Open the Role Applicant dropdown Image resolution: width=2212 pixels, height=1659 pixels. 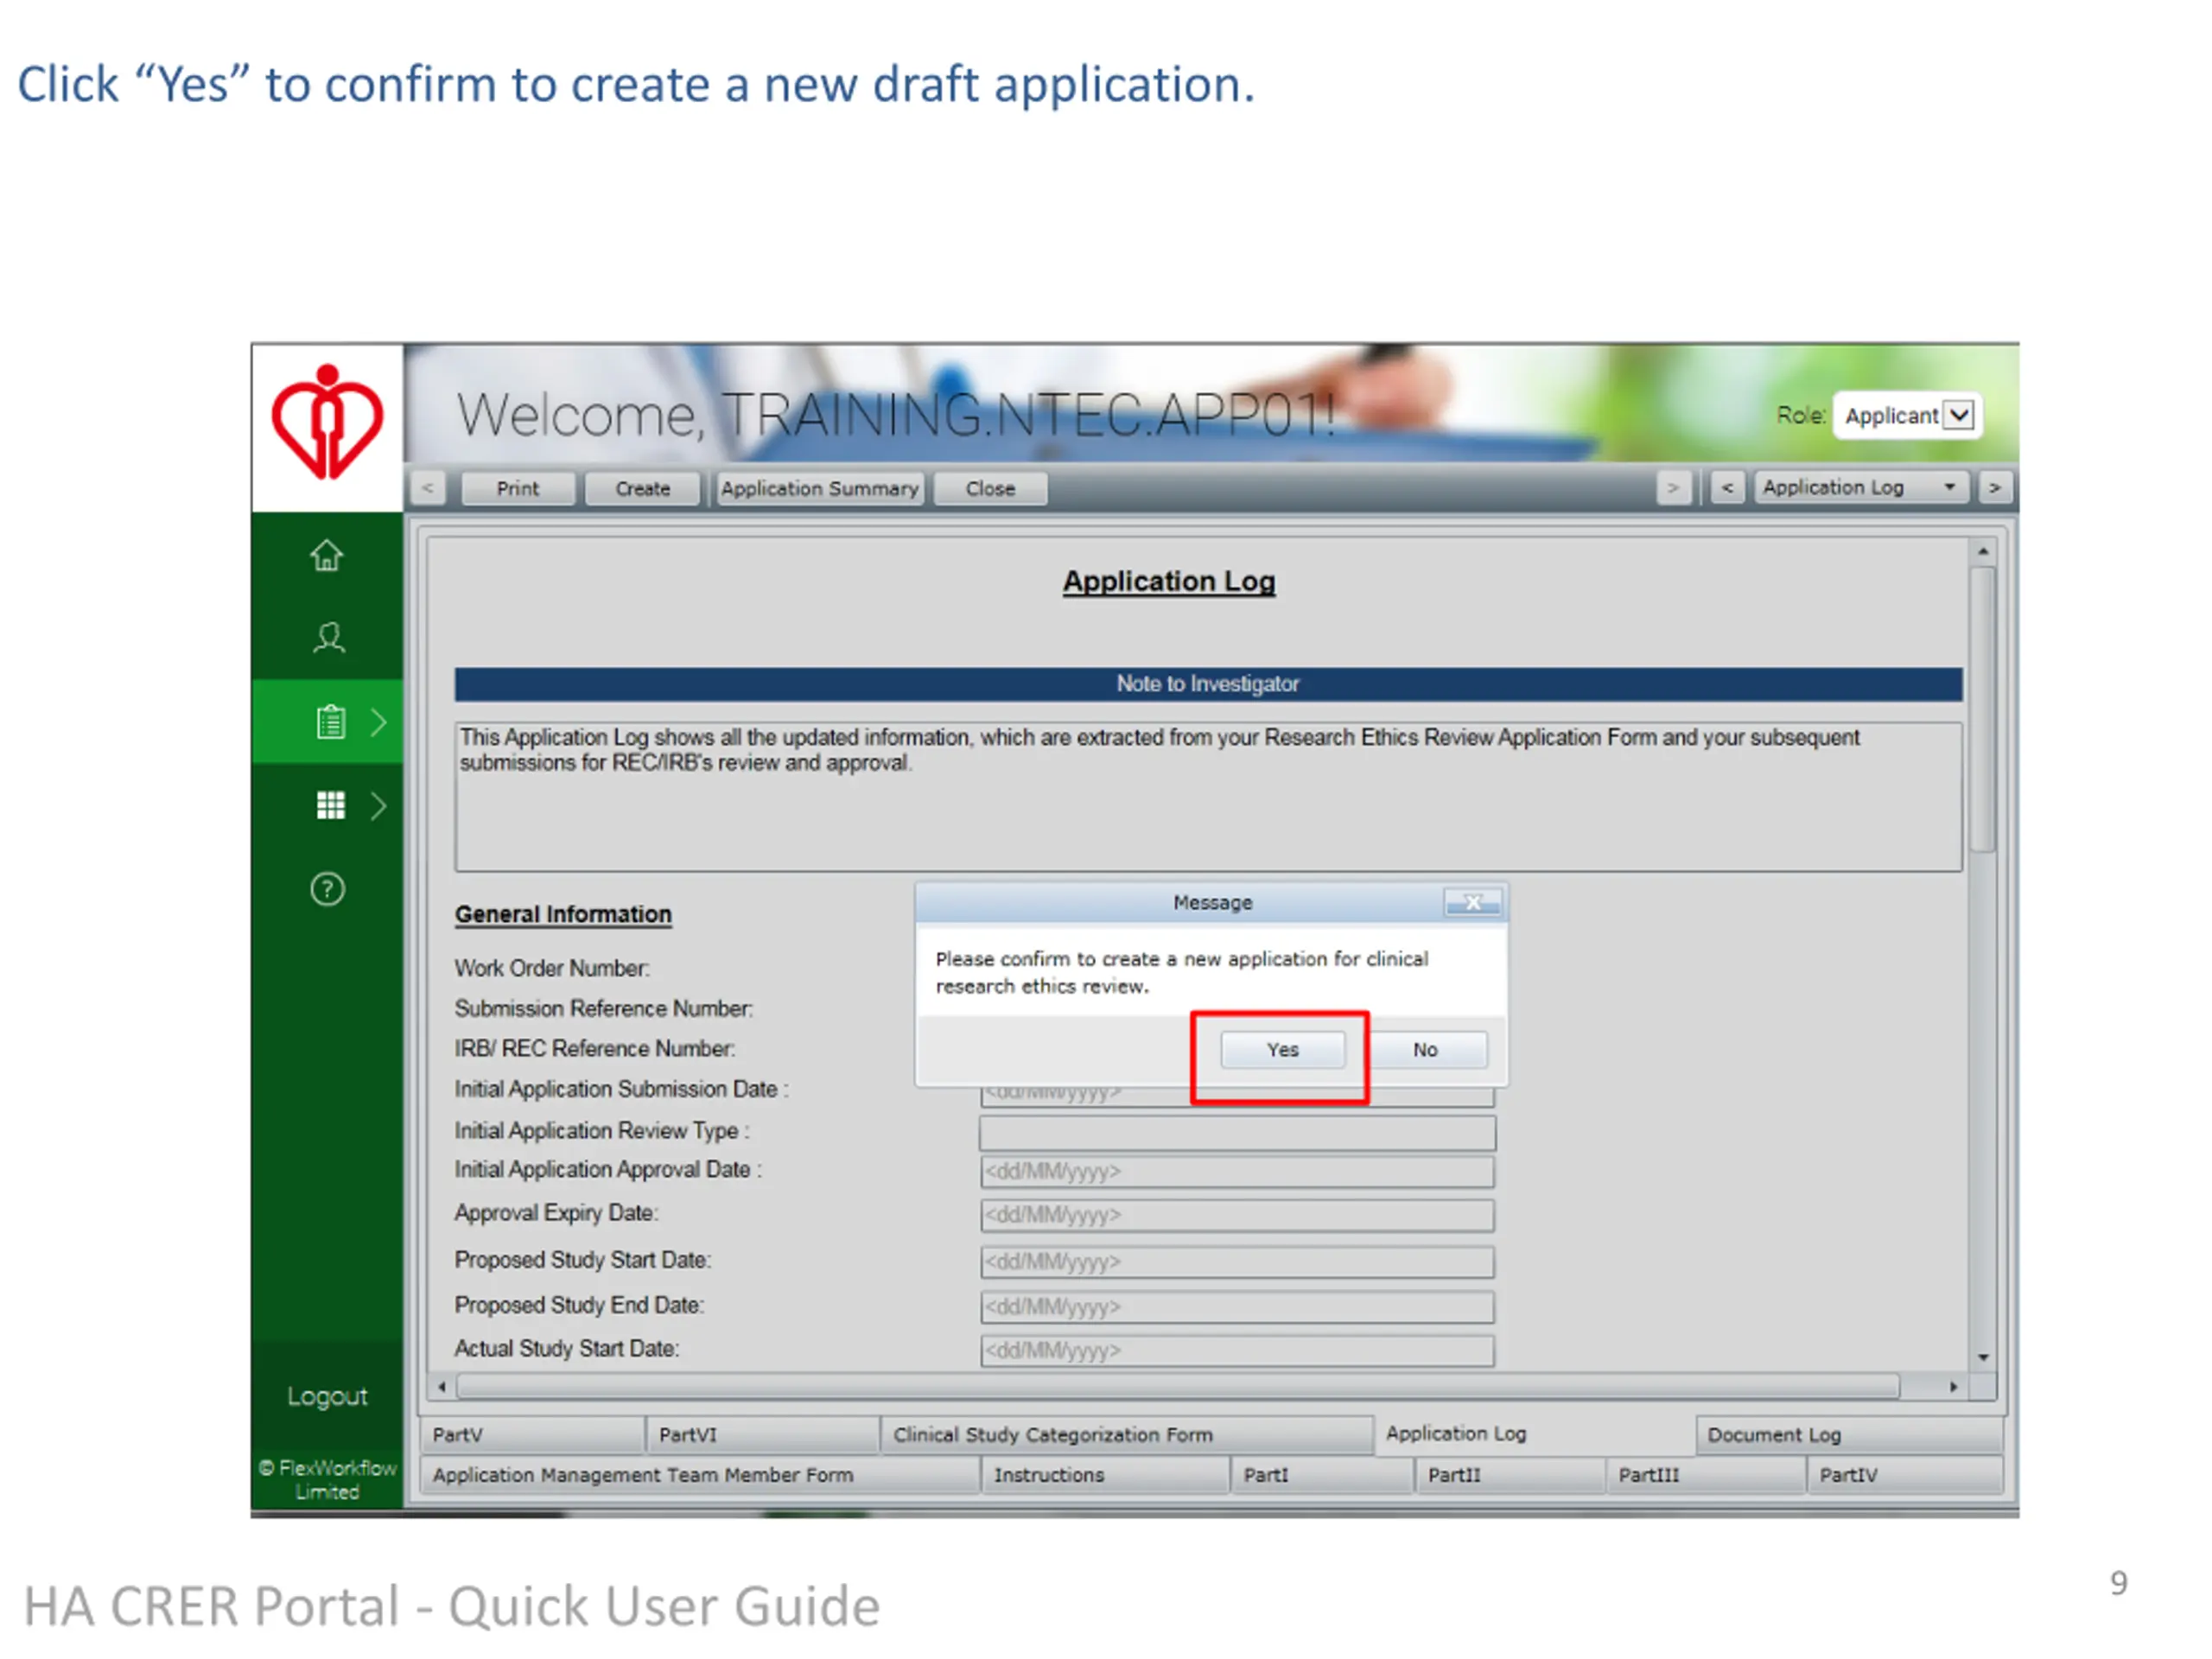click(1959, 415)
